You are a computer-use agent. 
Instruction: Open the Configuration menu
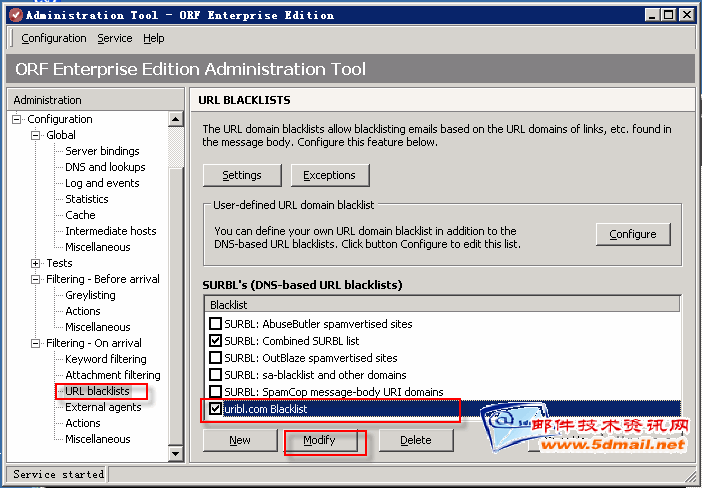[54, 38]
